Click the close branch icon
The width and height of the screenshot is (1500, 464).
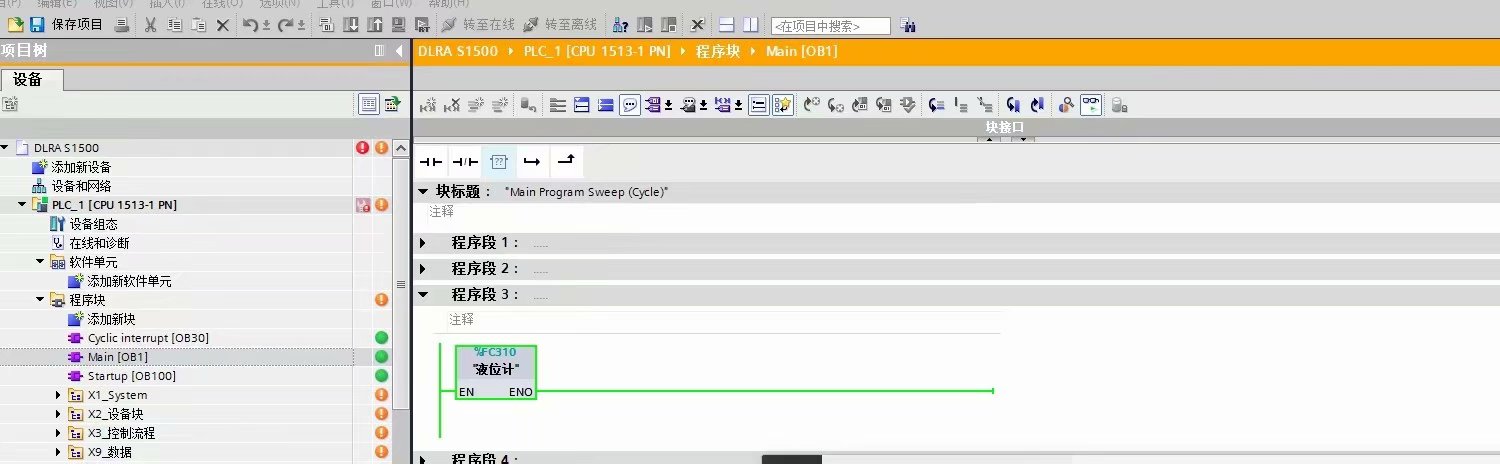tap(566, 161)
